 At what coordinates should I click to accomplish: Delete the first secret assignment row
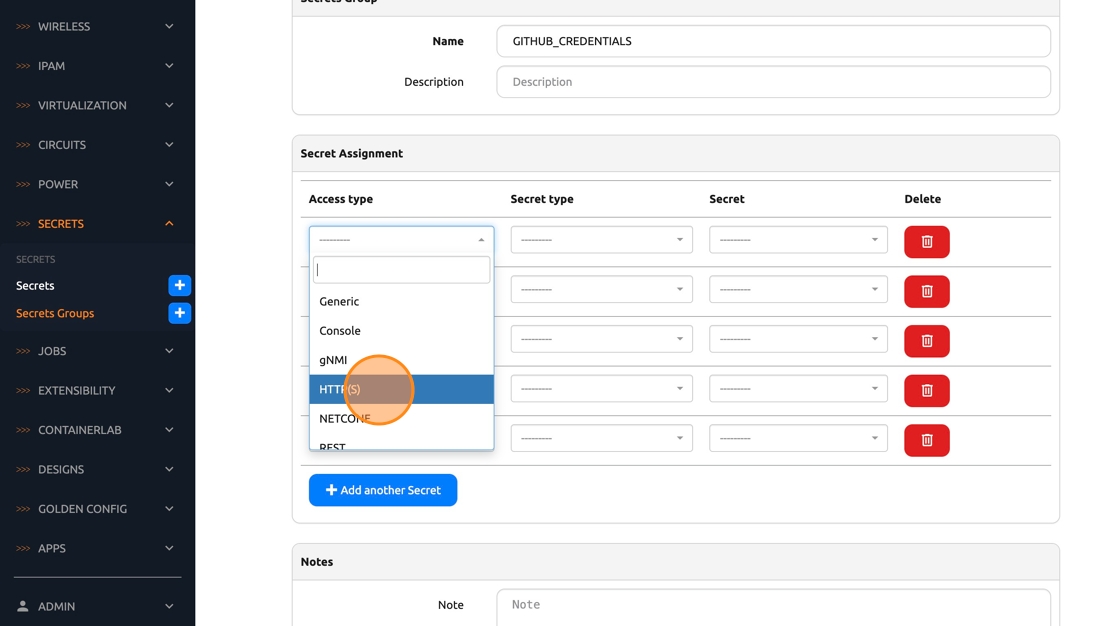pos(926,242)
